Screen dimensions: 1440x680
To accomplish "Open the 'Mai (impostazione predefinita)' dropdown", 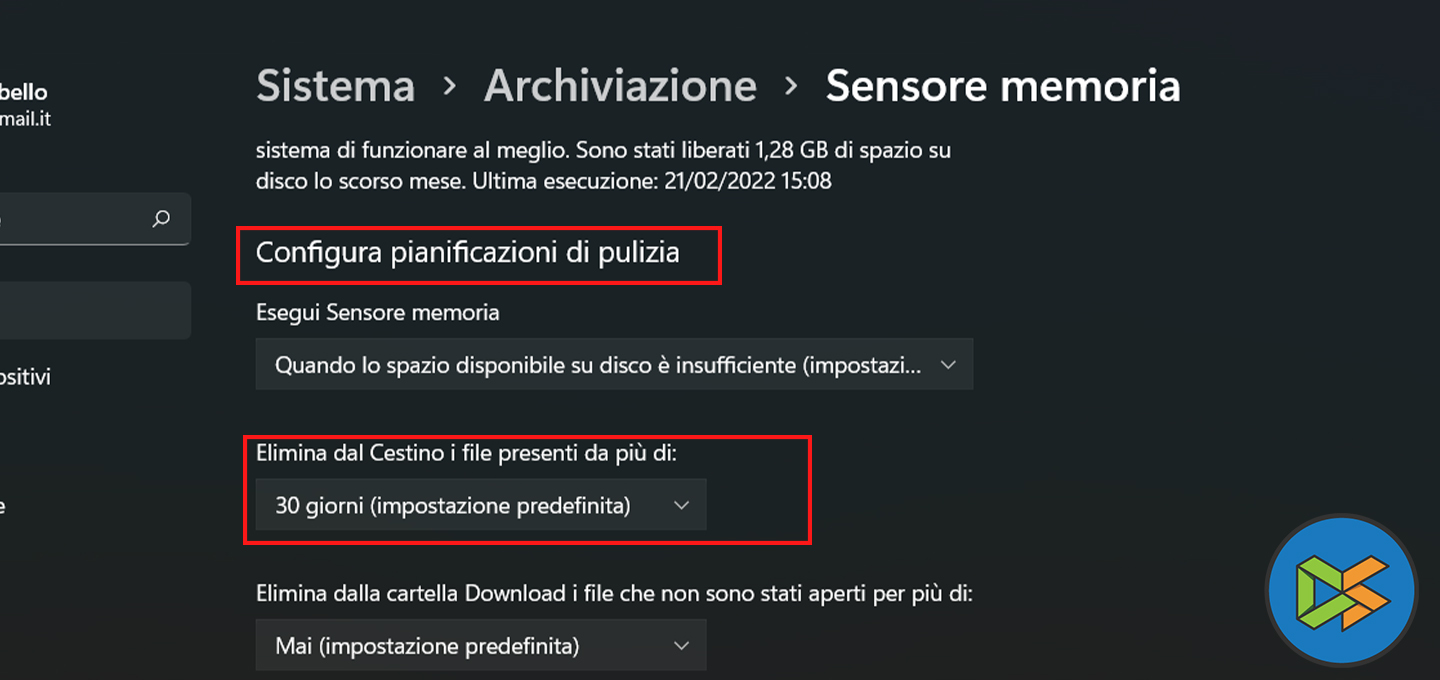I will [480, 646].
